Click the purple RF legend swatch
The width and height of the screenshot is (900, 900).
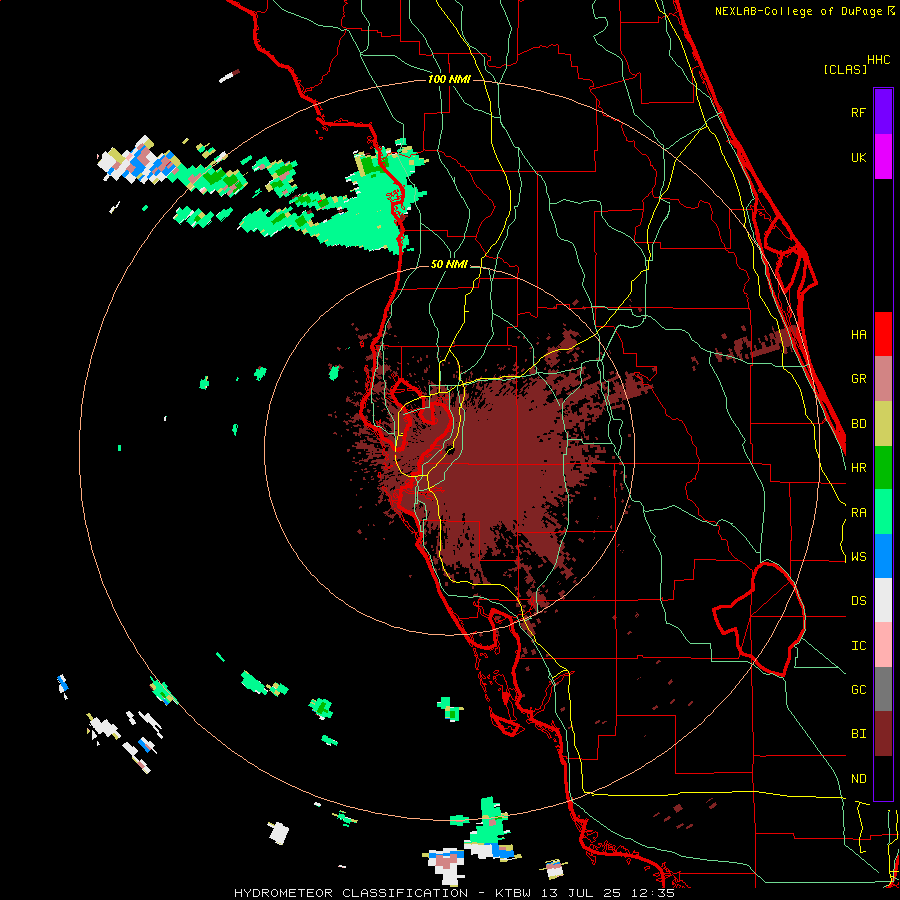pyautogui.click(x=883, y=112)
